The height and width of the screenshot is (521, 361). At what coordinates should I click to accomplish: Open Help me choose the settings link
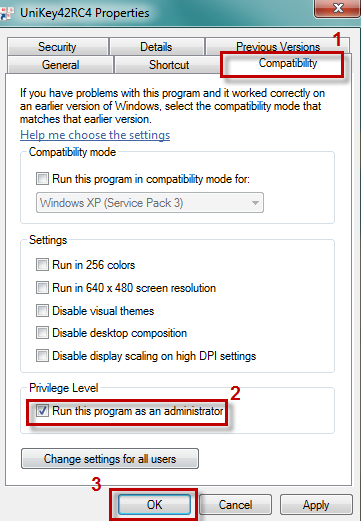point(95,135)
